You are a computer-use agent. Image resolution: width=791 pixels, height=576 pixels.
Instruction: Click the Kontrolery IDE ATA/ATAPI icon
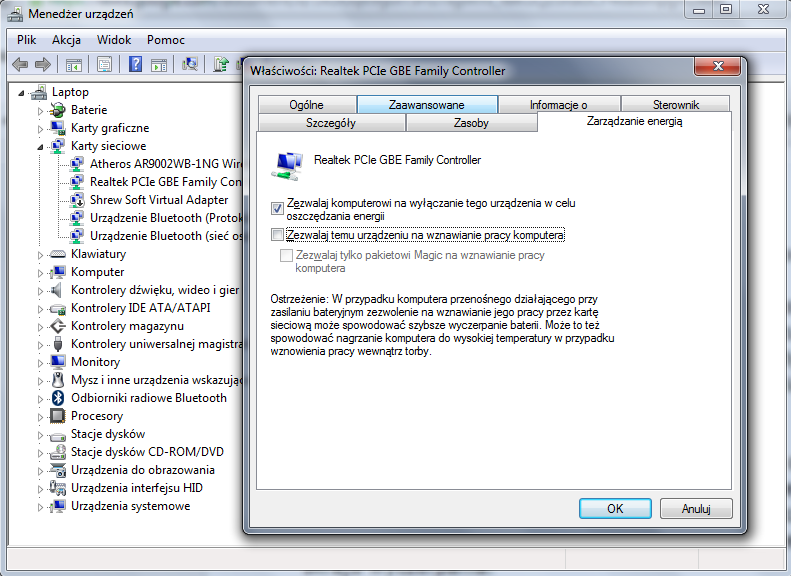pos(58,308)
